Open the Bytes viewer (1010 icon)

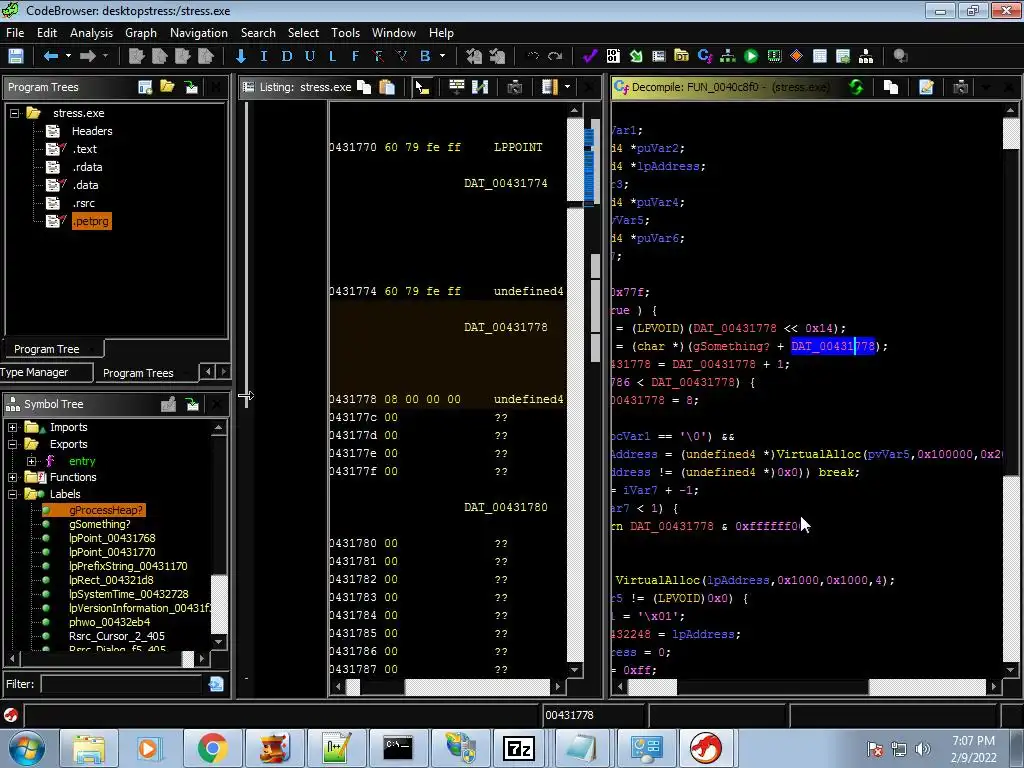coord(613,56)
